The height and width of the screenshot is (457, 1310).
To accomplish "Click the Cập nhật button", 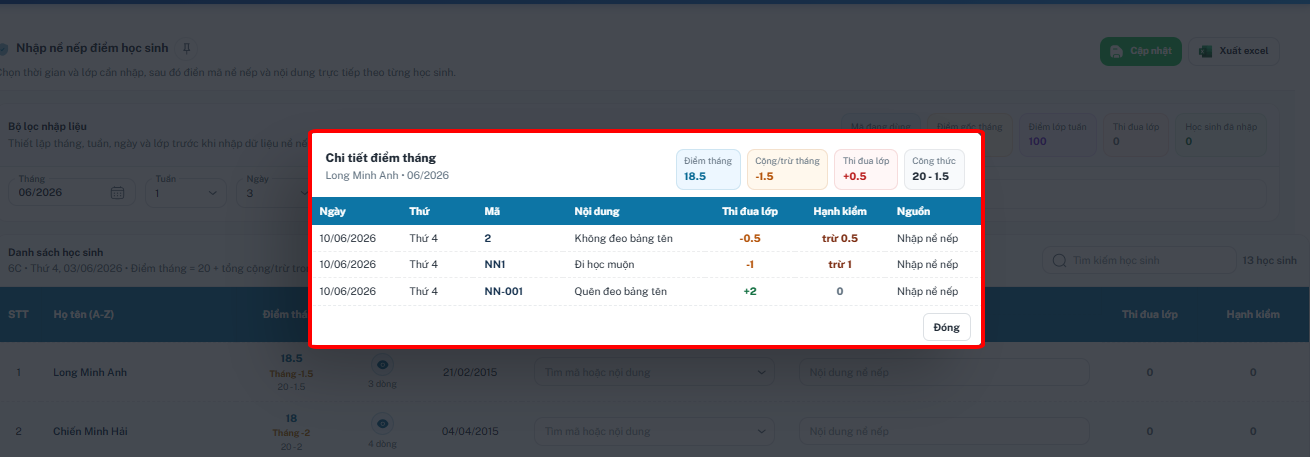I will (1141, 51).
